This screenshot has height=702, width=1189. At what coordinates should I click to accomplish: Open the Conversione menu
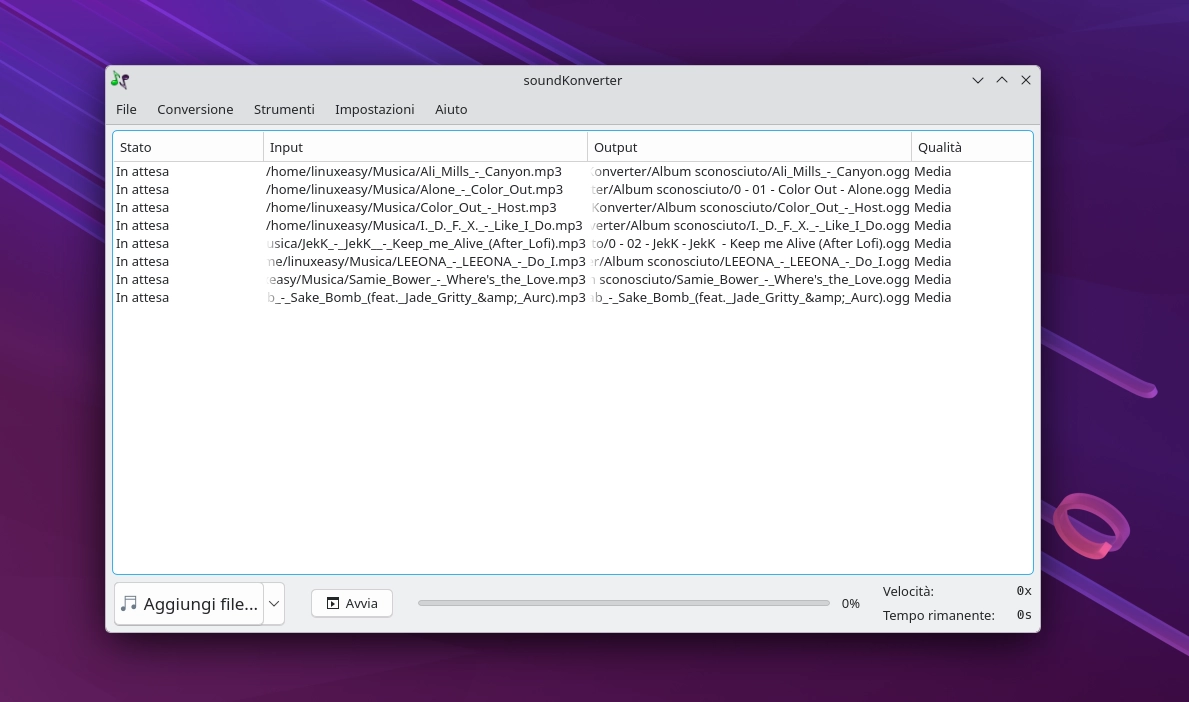(x=195, y=110)
